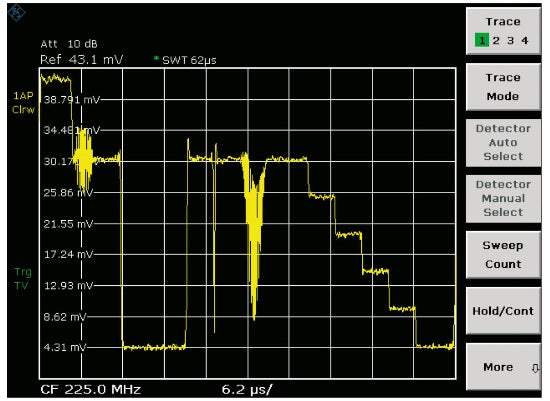The width and height of the screenshot is (550, 401).
Task: Click the Att 10 dB attenuation label
Action: point(69,44)
